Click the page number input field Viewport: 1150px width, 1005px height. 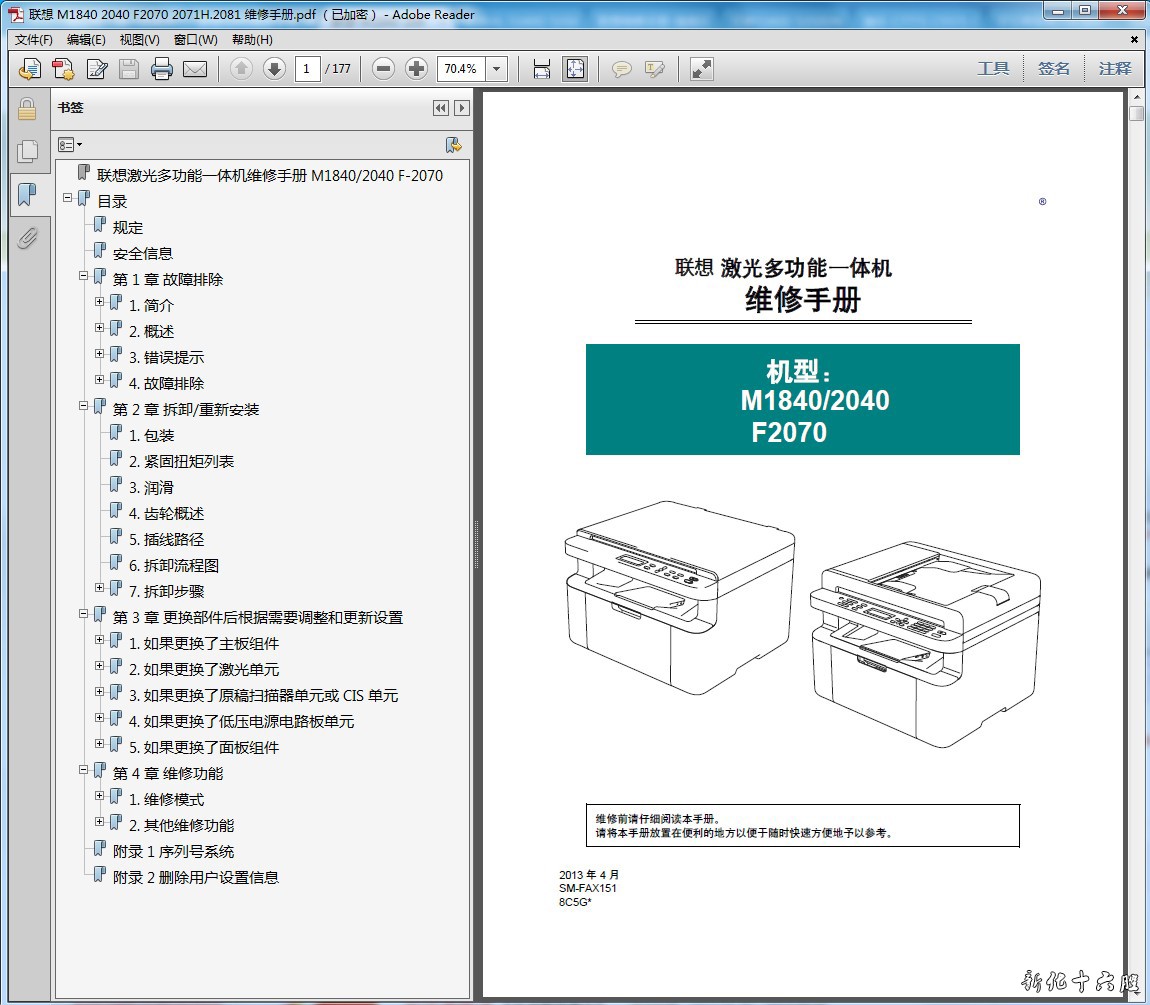(x=307, y=69)
